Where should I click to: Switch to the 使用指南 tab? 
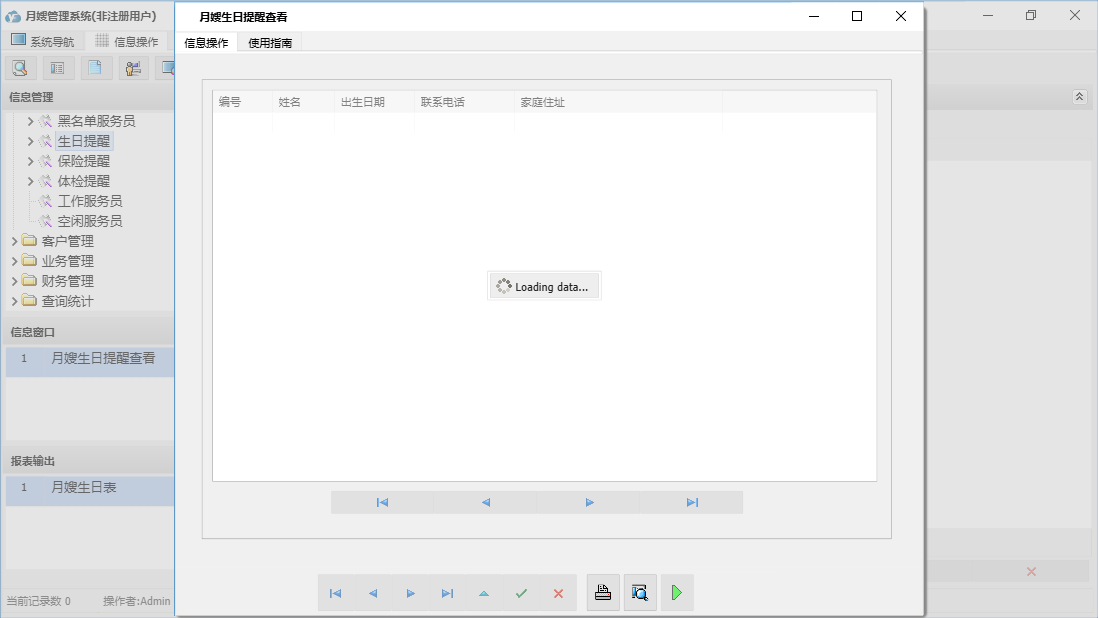(270, 43)
